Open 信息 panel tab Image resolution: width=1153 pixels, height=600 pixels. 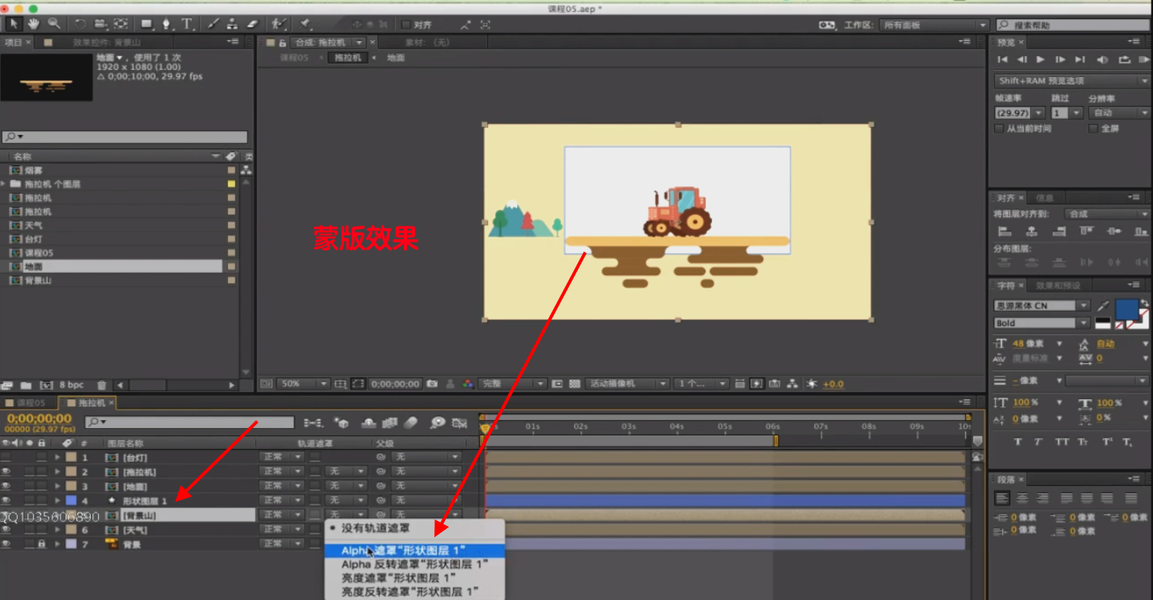[x=1044, y=198]
